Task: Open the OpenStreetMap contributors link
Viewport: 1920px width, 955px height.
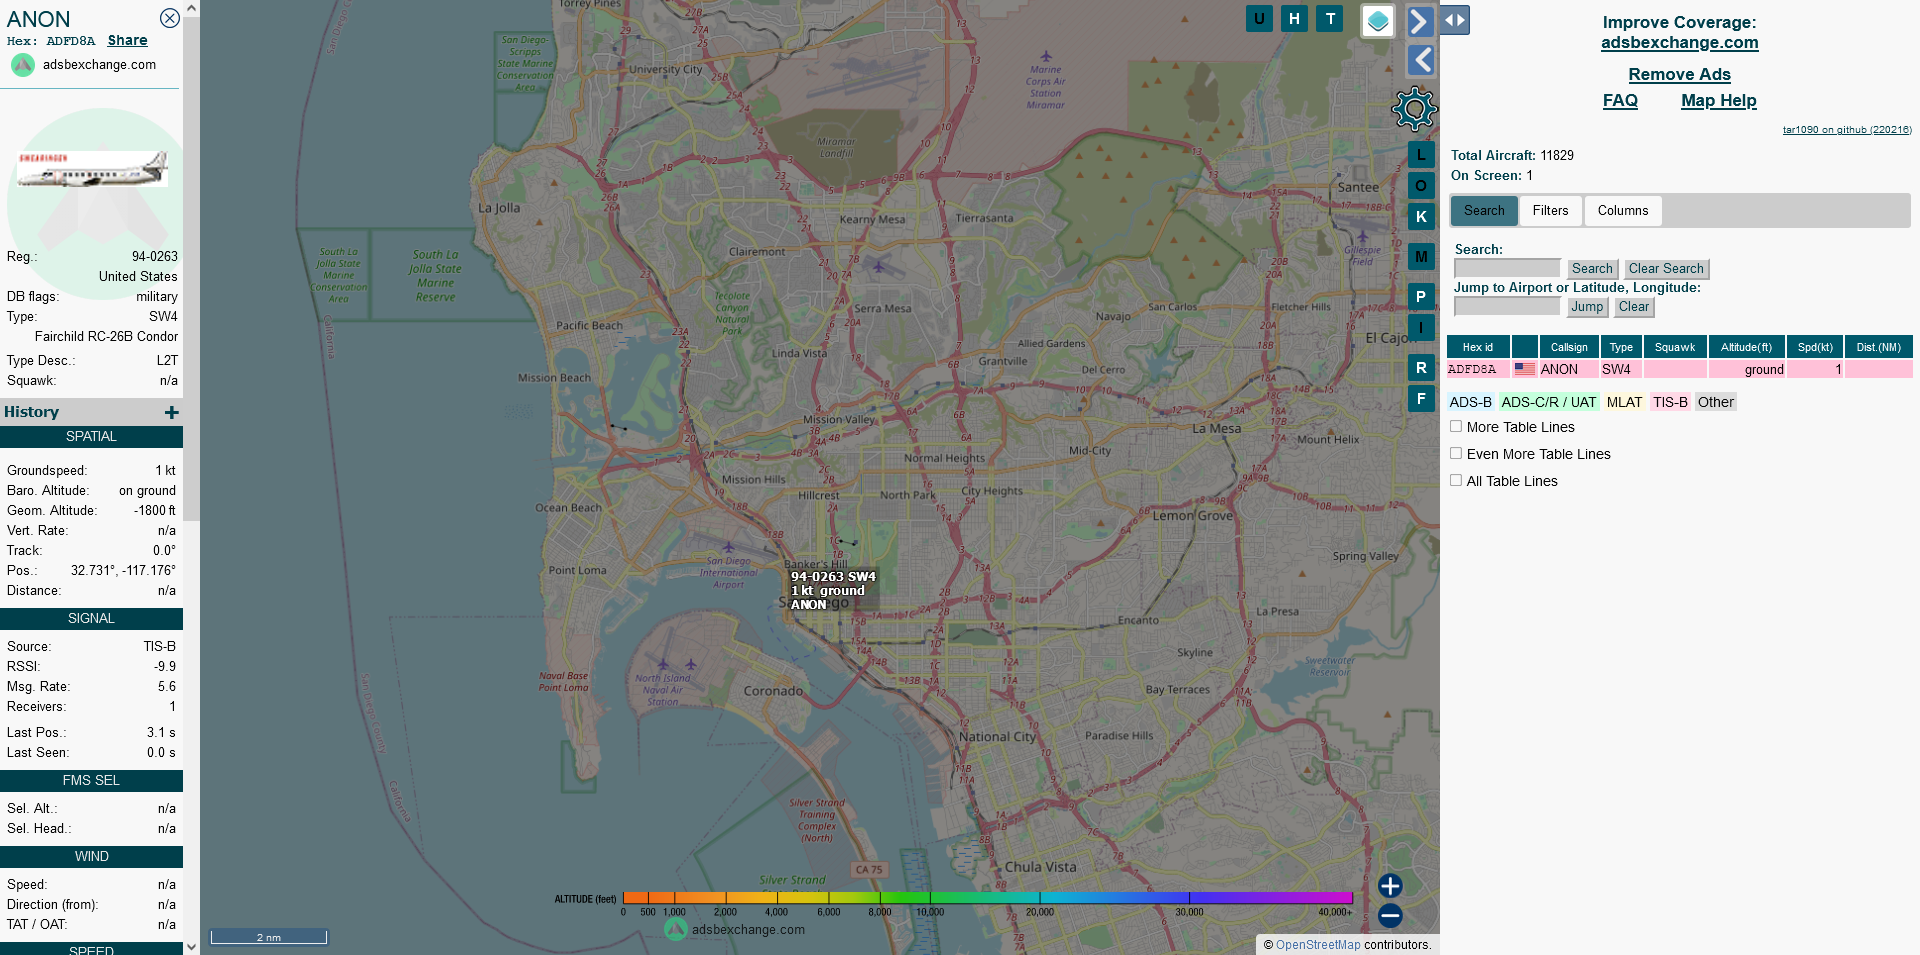Action: click(1318, 945)
